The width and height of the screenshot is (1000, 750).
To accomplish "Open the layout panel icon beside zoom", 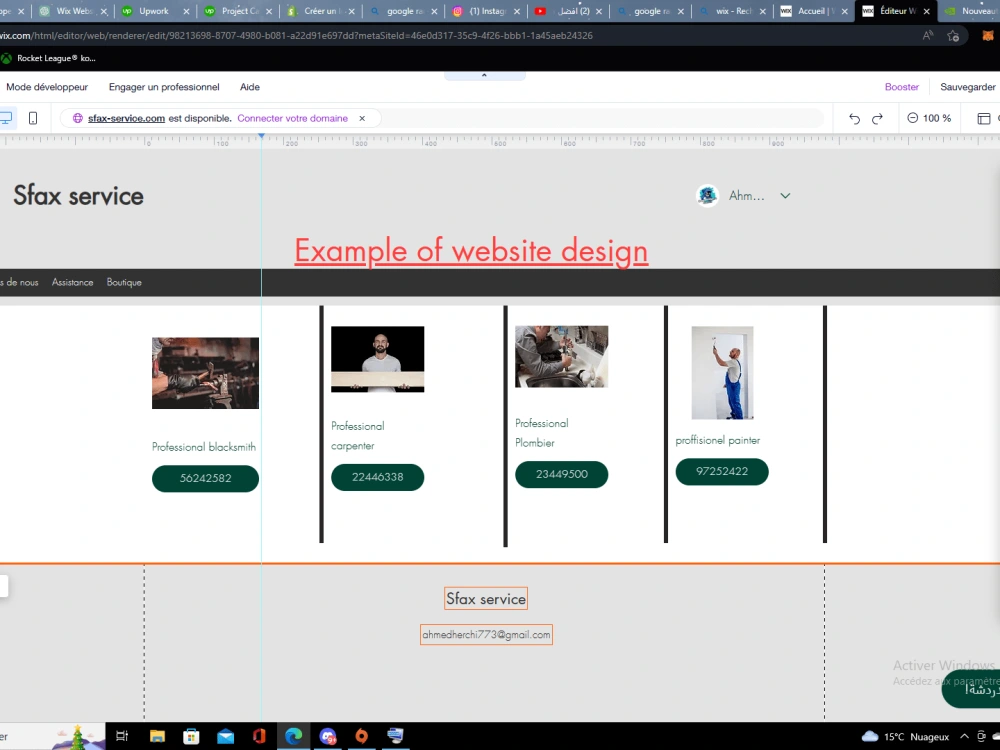I will [984, 119].
